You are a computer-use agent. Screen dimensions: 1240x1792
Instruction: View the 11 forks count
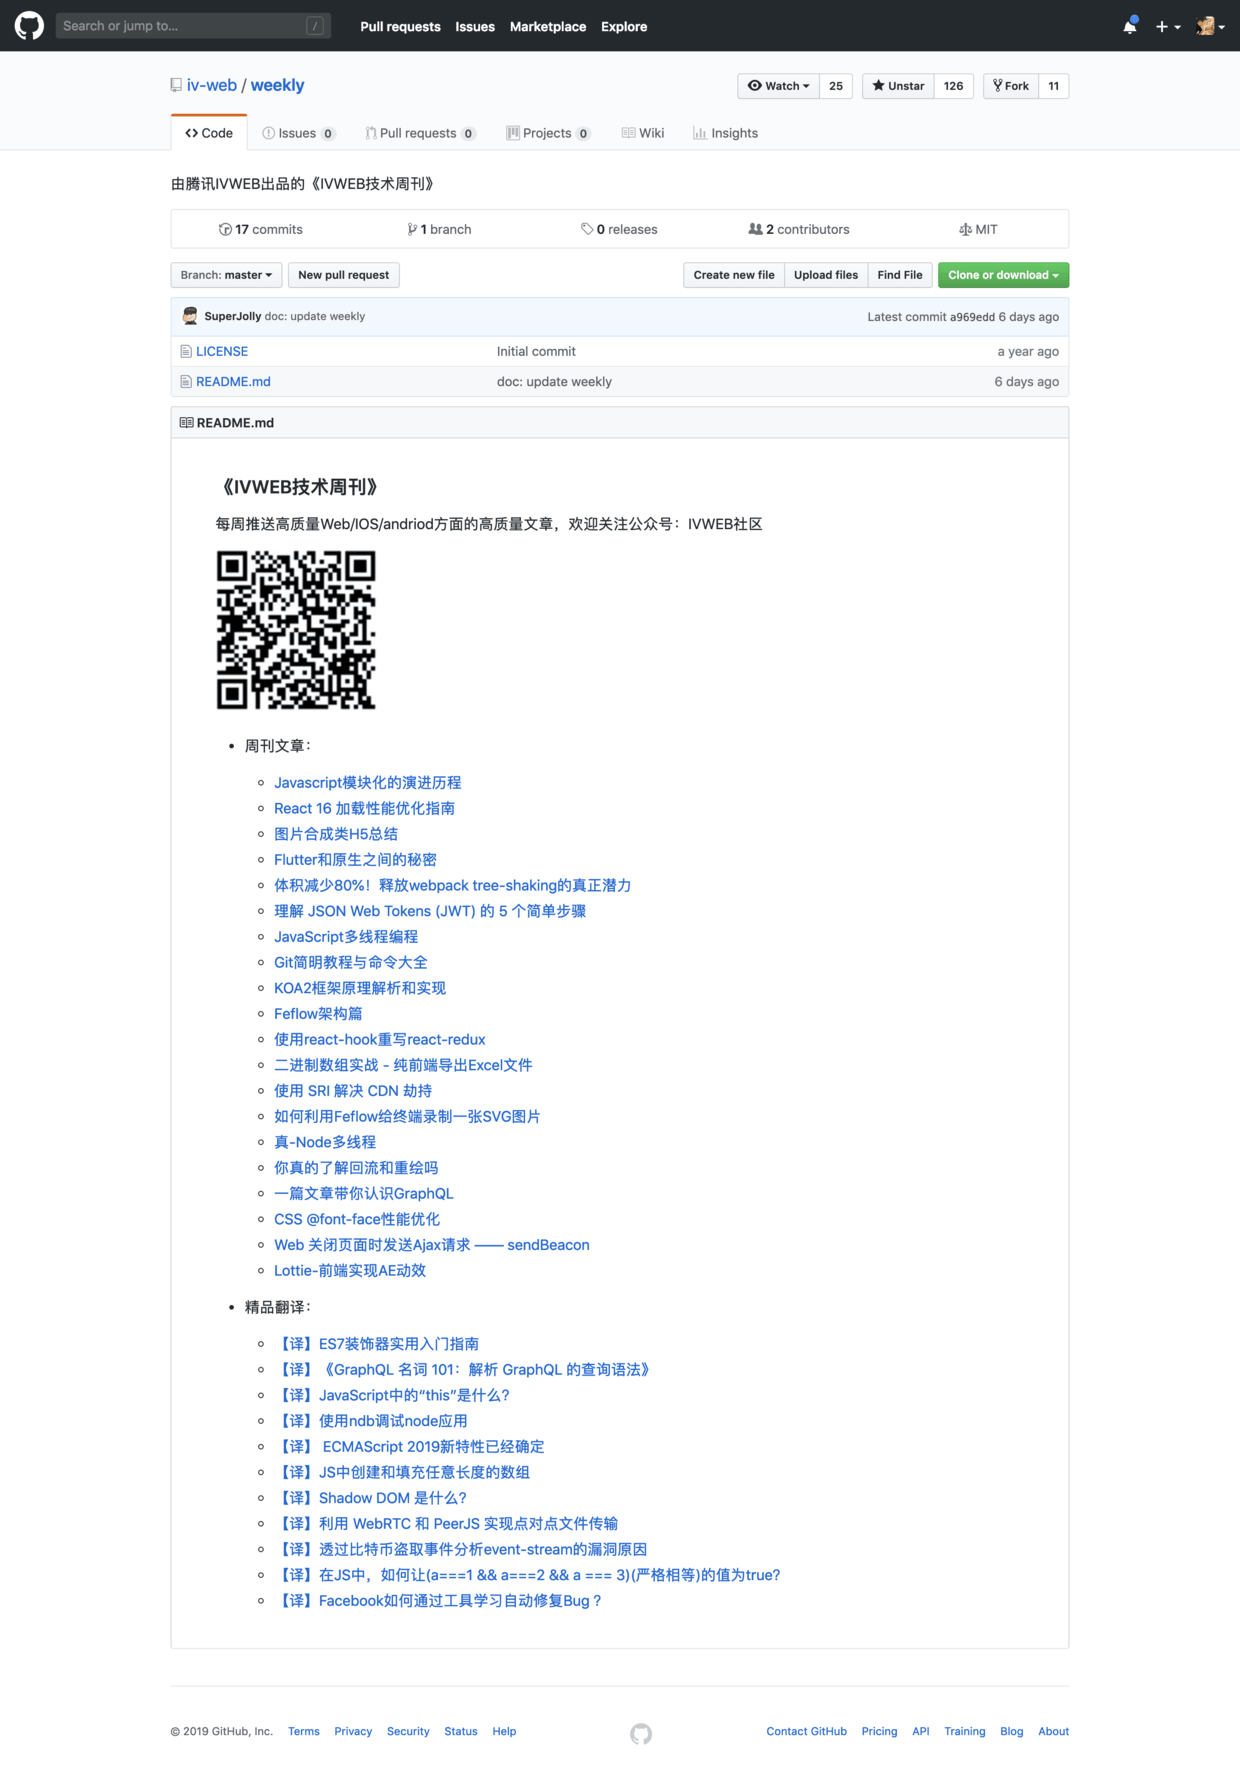pyautogui.click(x=1054, y=86)
